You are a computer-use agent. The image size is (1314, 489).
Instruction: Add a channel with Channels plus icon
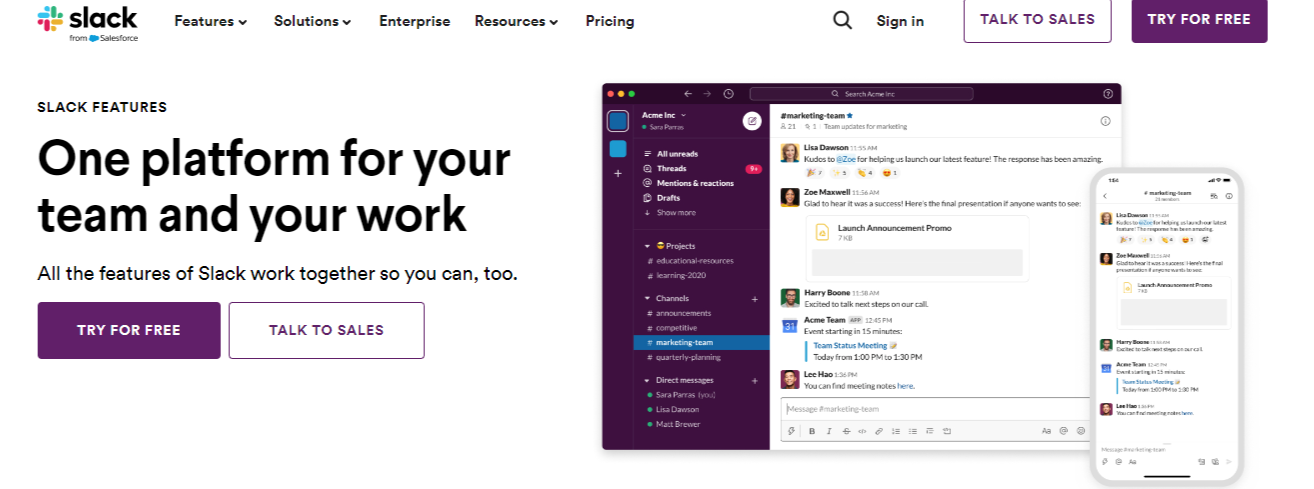pos(755,299)
